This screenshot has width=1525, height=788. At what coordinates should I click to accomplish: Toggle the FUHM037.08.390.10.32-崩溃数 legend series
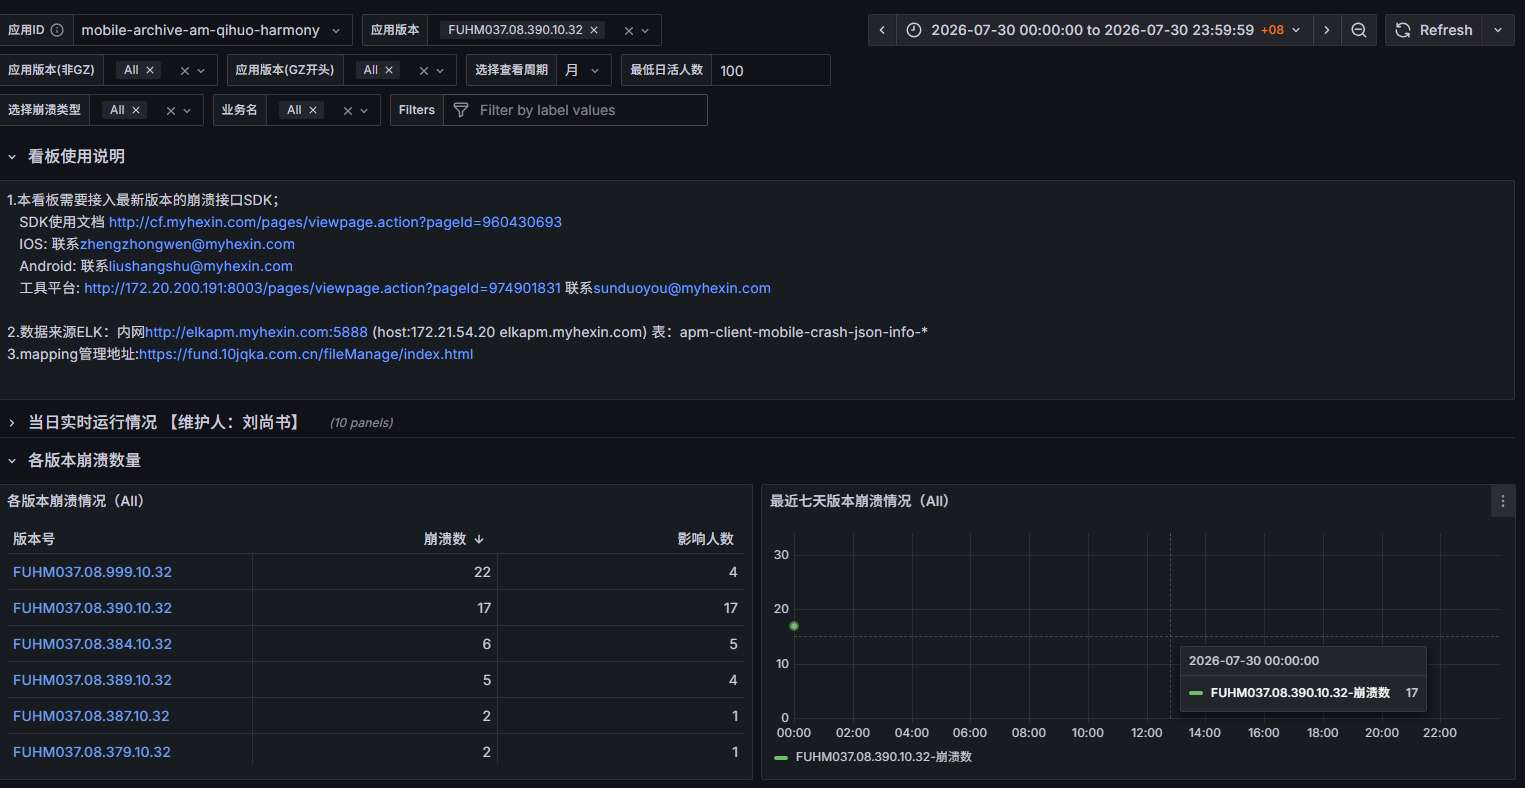[884, 757]
